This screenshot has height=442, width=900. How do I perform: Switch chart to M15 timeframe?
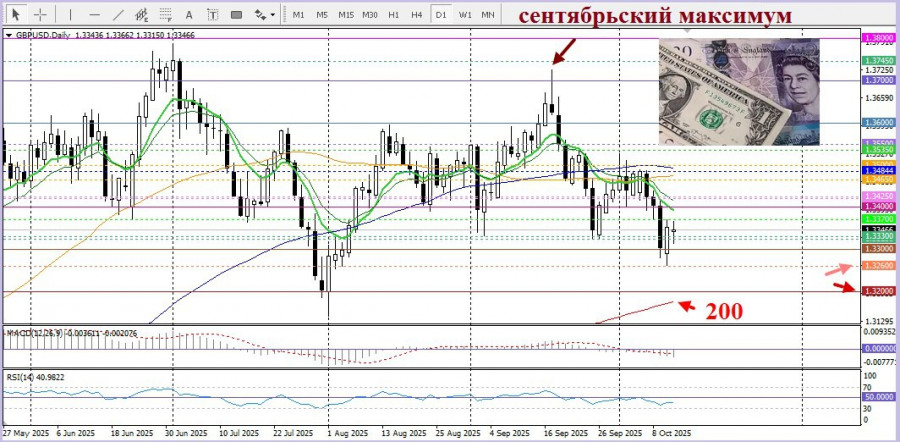[346, 14]
